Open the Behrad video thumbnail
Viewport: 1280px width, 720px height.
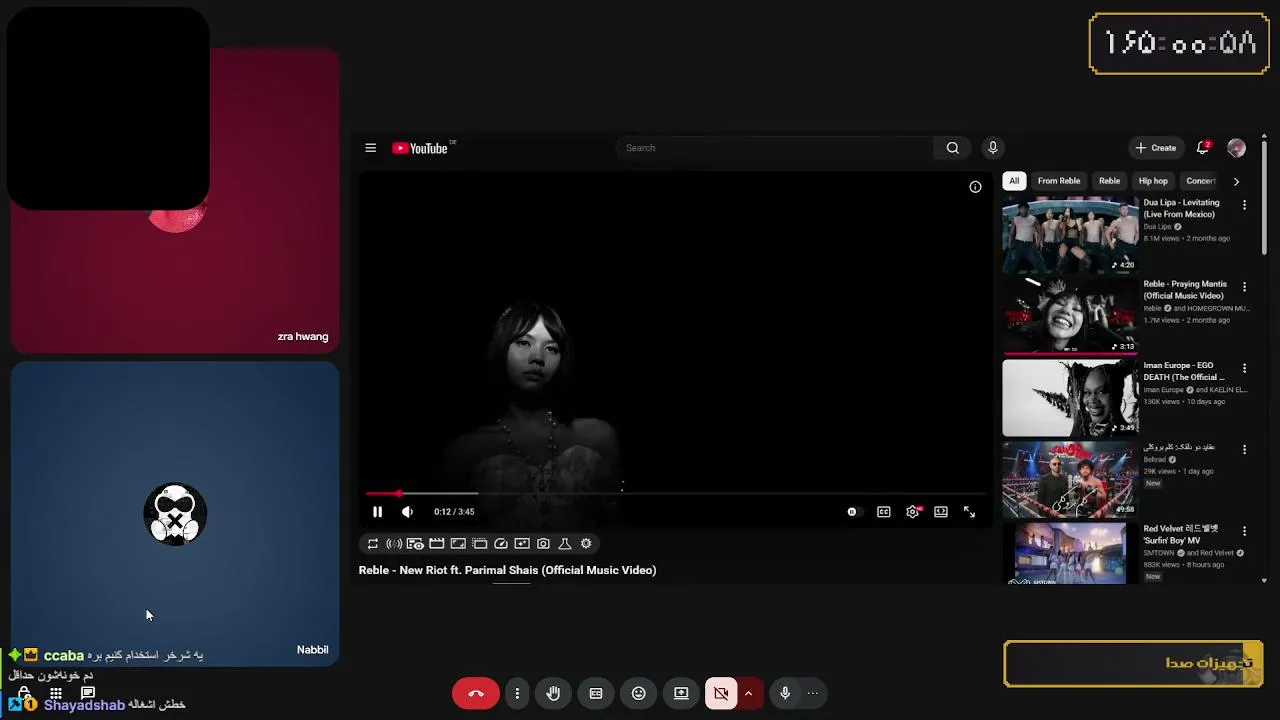coord(1070,480)
